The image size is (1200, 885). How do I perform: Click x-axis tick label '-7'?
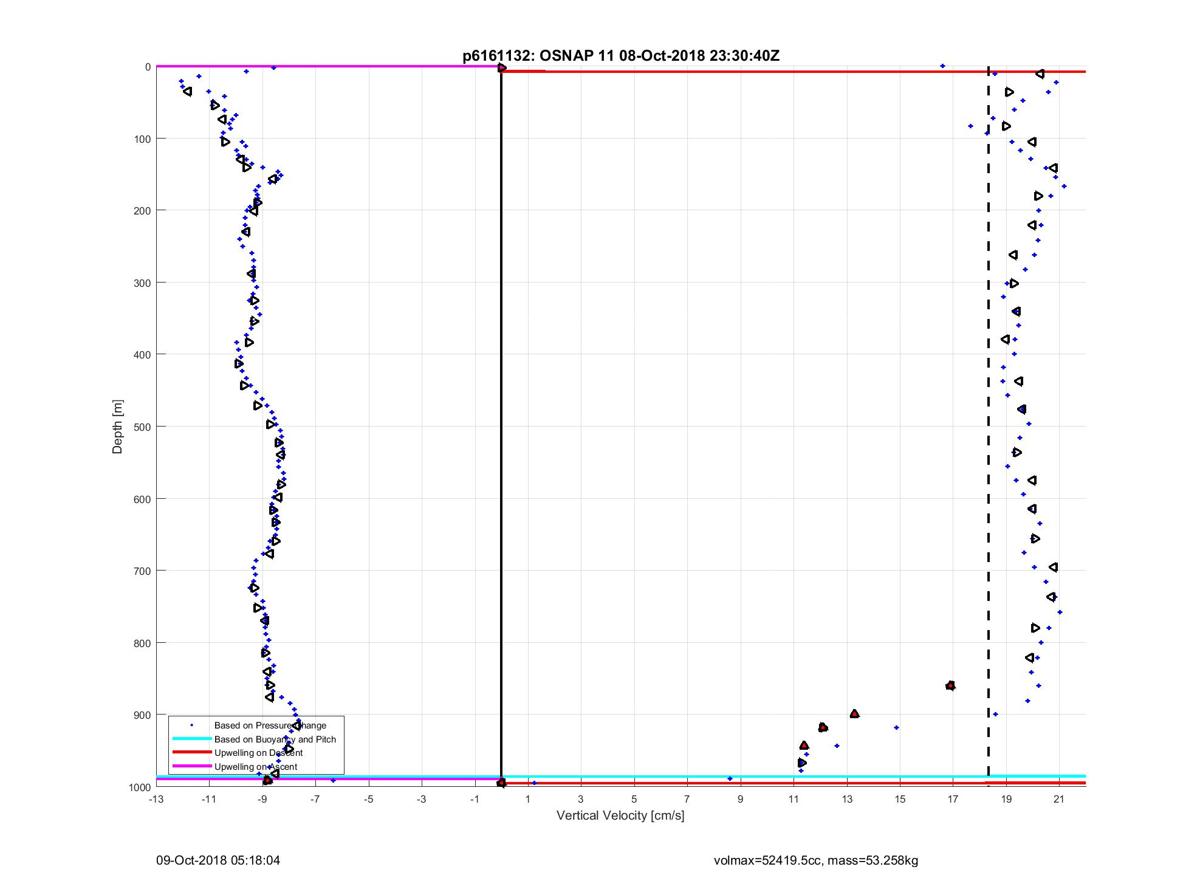[x=315, y=799]
